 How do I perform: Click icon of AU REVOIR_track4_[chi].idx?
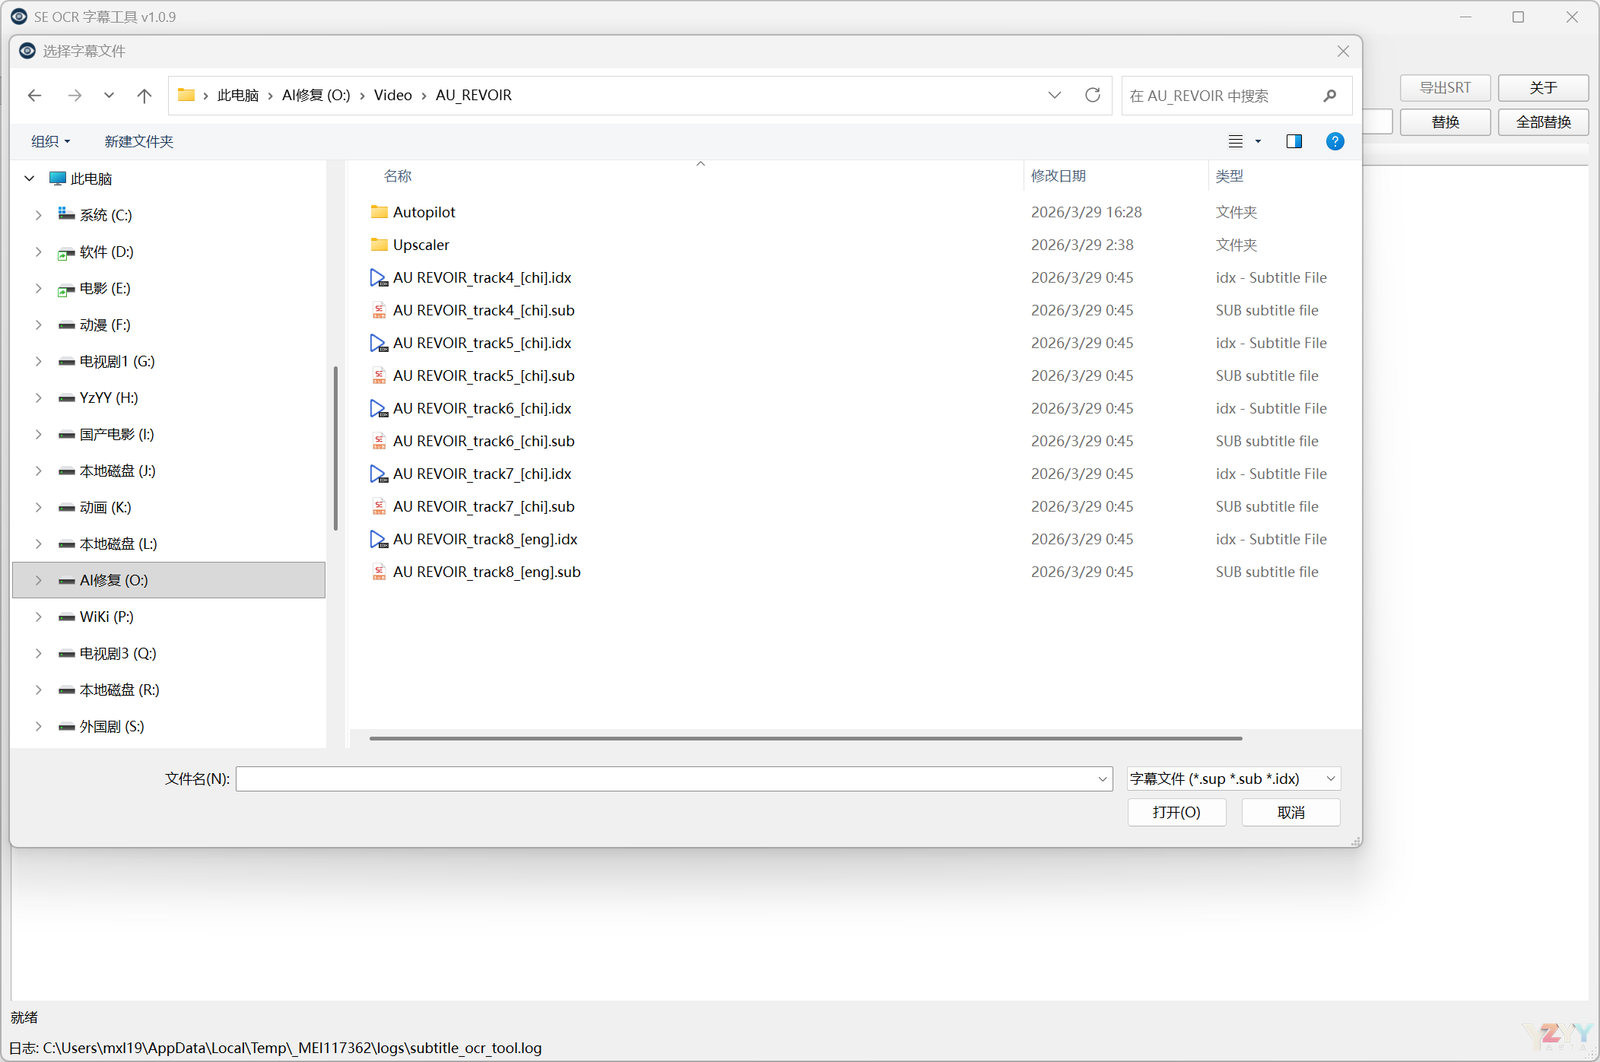click(x=379, y=278)
